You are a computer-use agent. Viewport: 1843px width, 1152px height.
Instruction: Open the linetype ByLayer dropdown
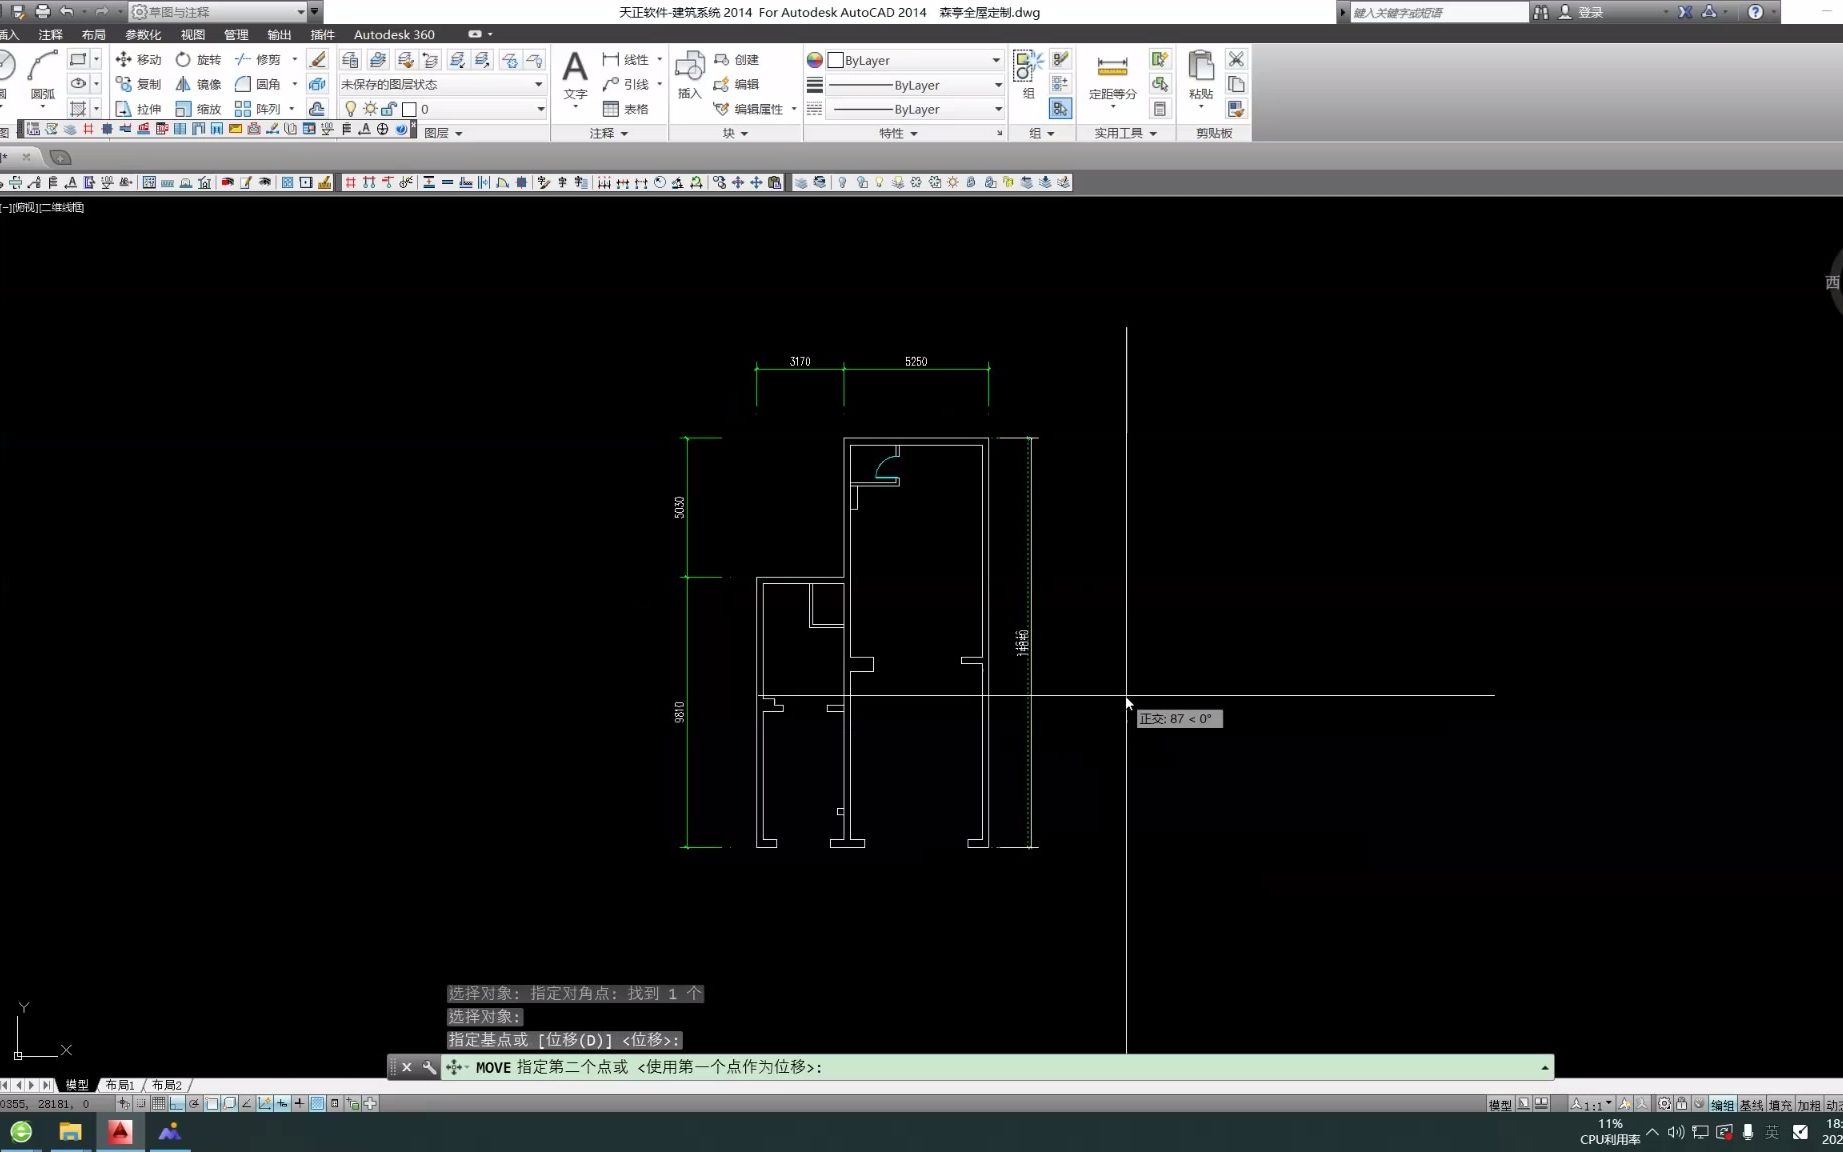coord(914,109)
